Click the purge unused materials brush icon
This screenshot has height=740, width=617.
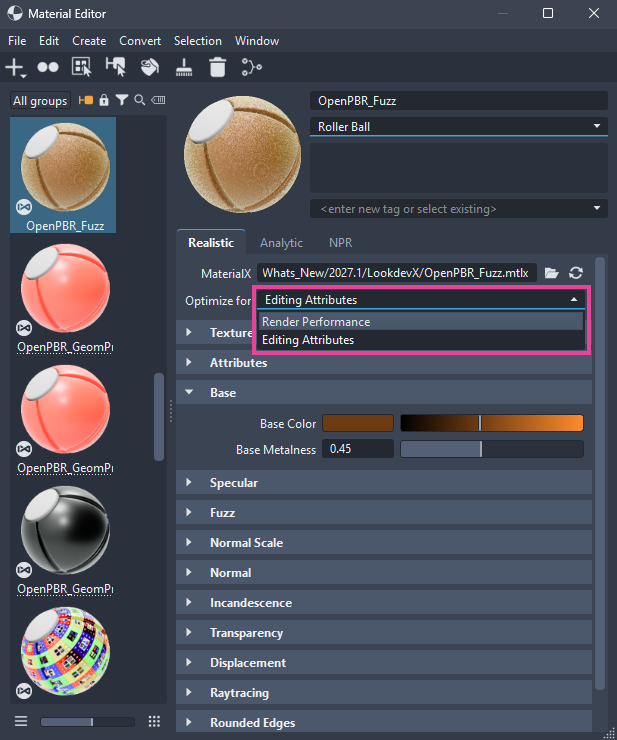tap(184, 67)
